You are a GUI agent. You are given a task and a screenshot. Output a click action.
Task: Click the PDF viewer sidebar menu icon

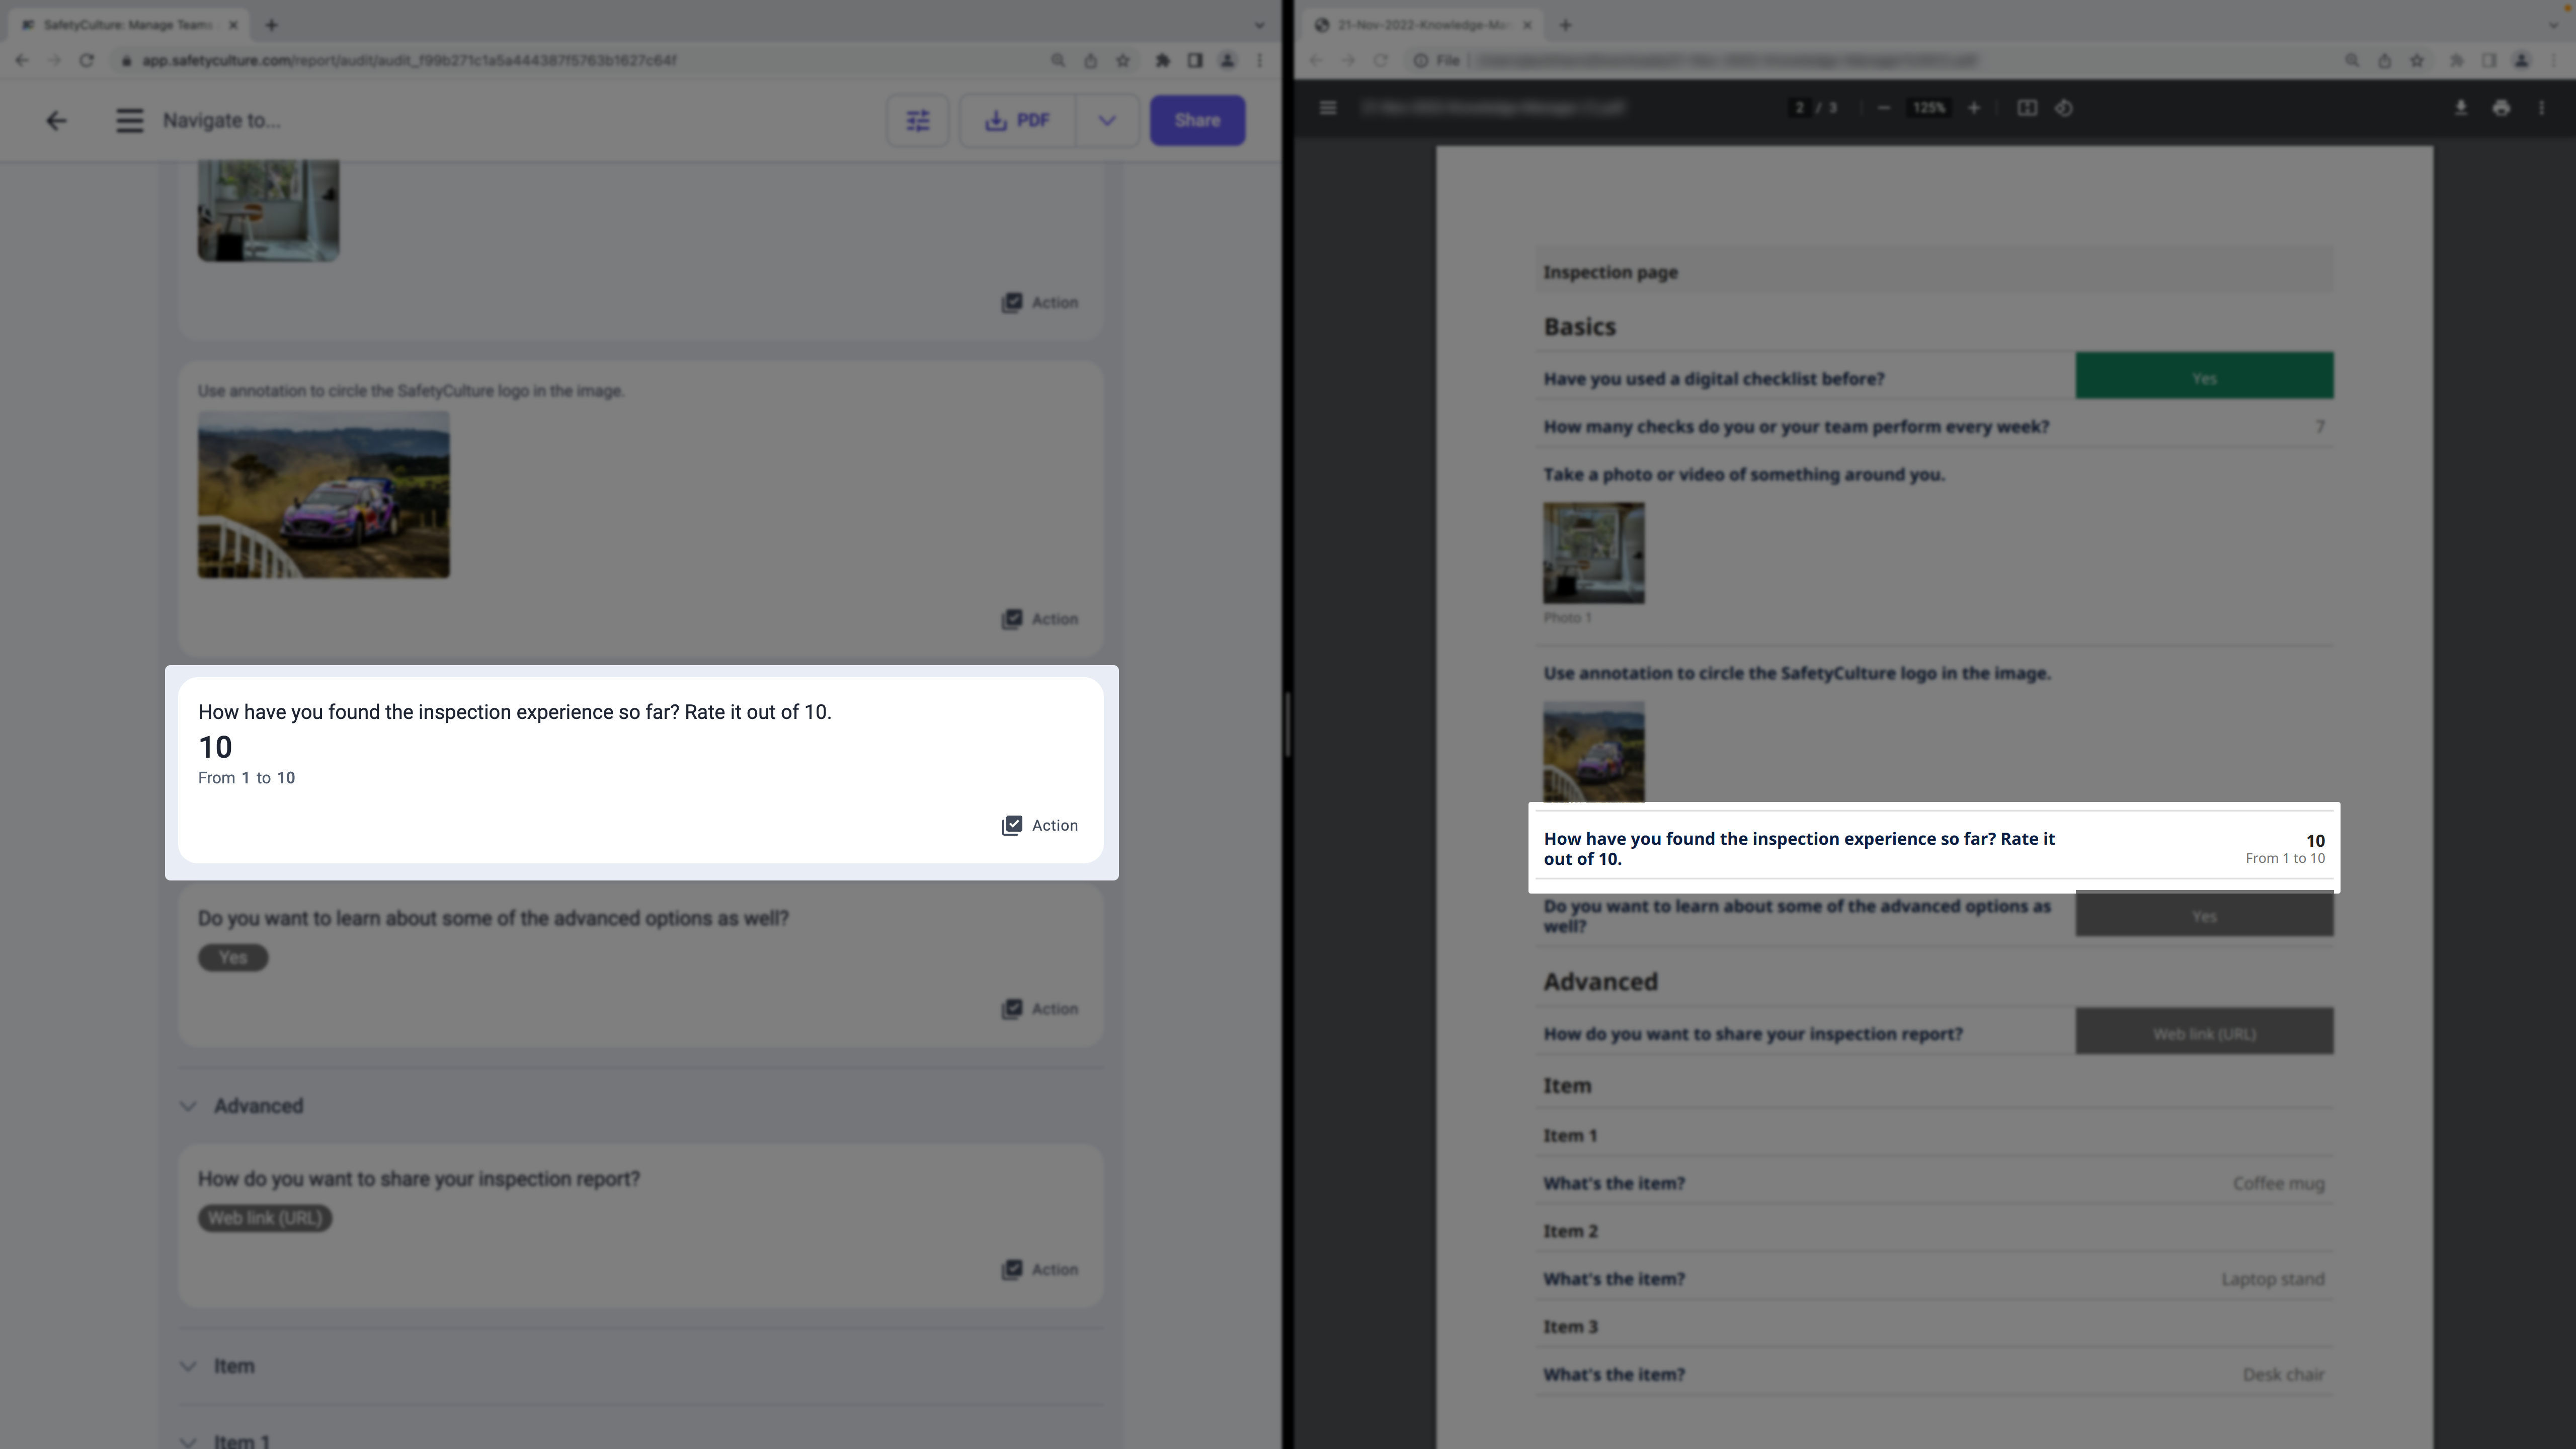[1328, 108]
